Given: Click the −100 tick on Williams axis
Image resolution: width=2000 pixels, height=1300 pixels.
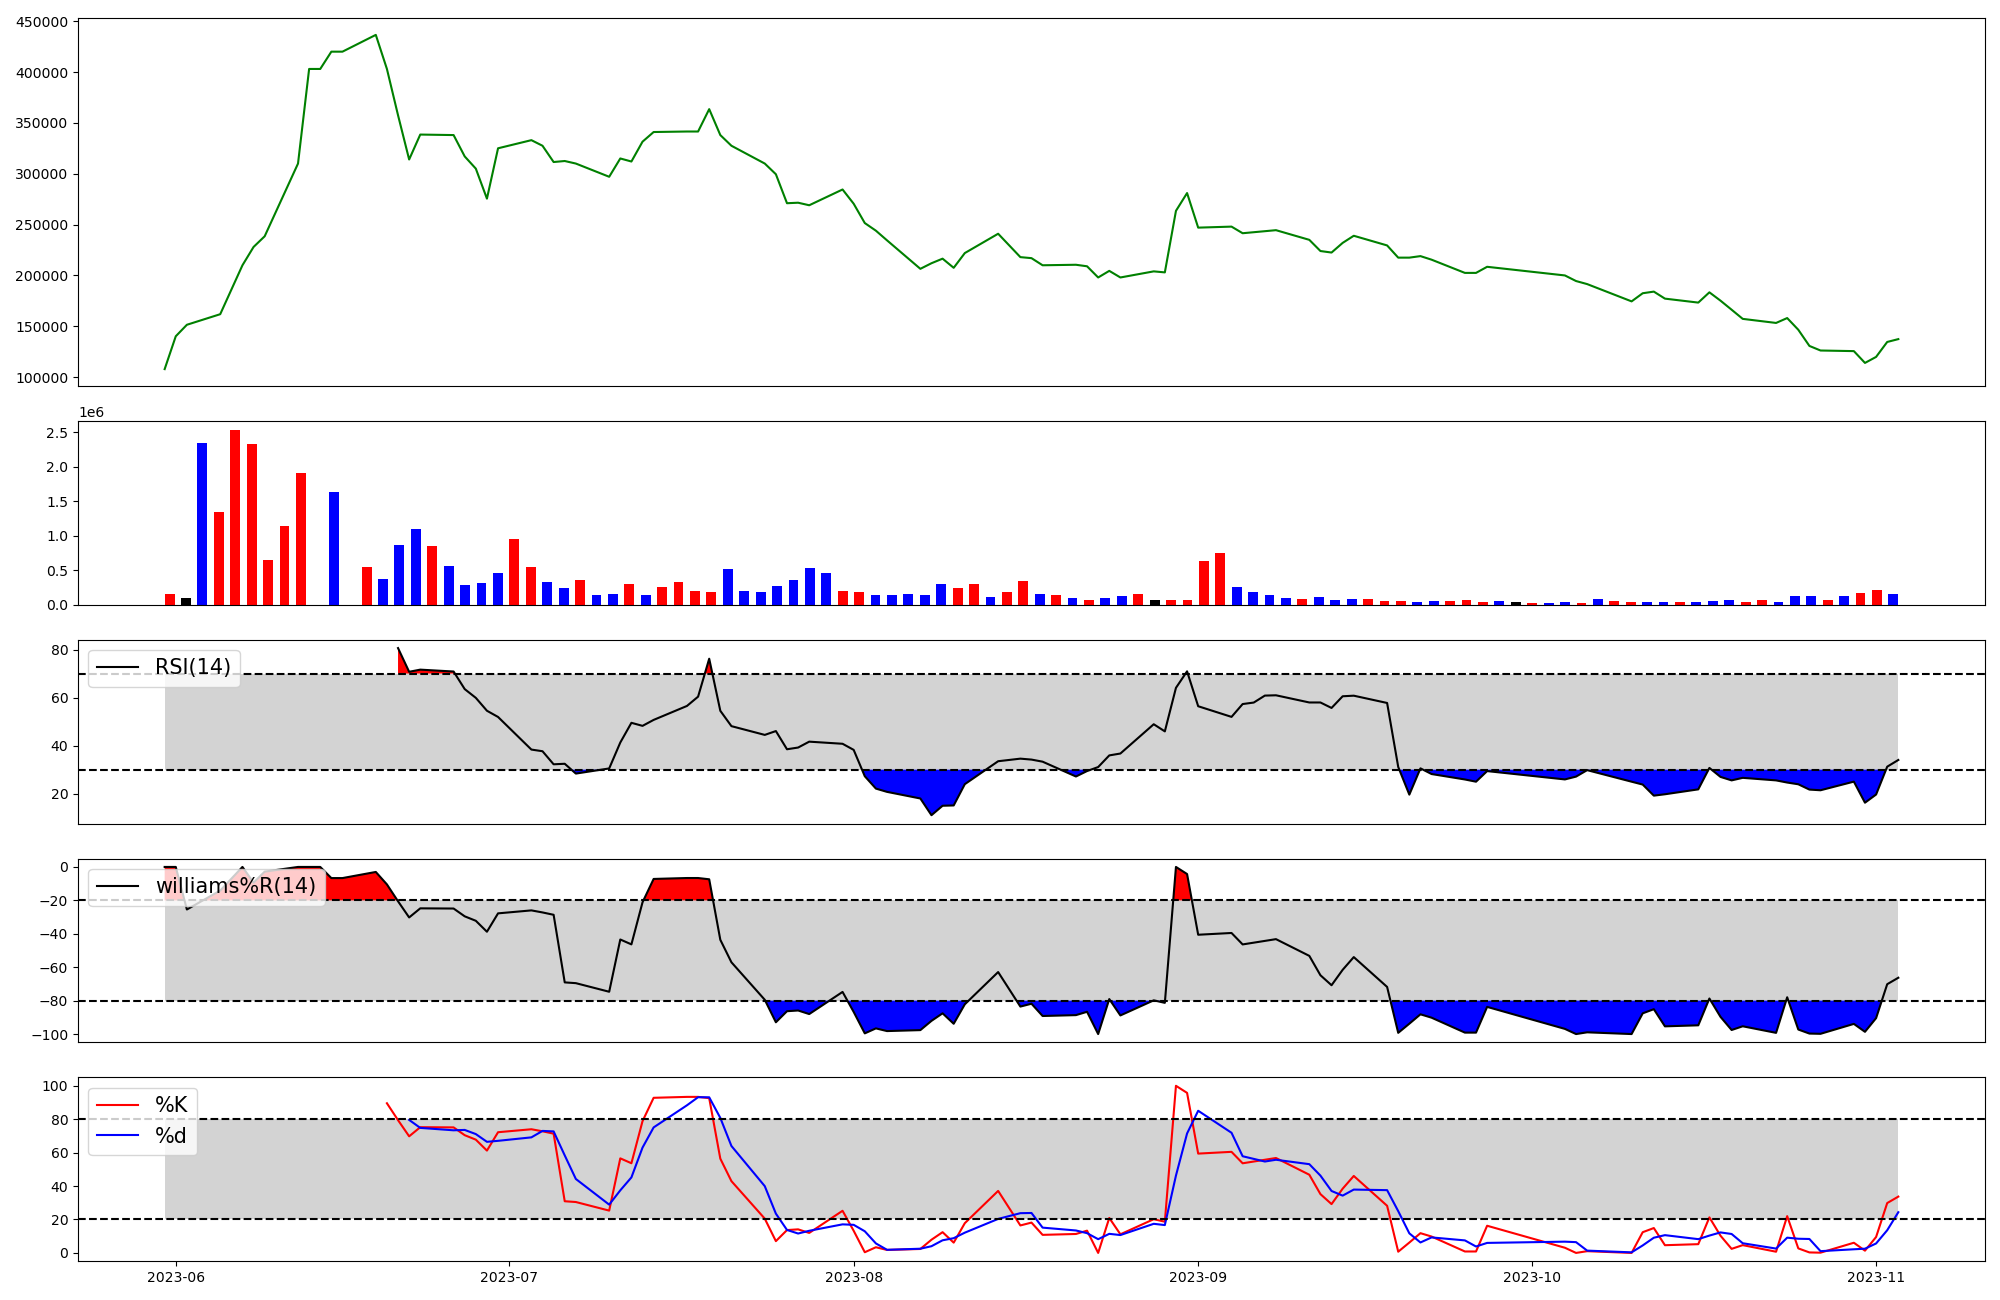Looking at the screenshot, I should coord(50,1035).
